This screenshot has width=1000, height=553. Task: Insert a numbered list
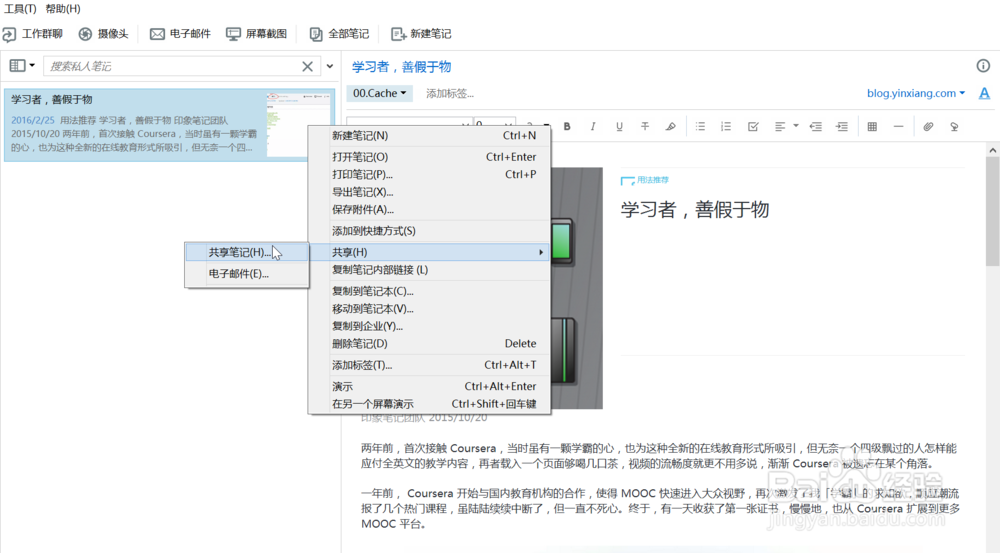pos(726,126)
